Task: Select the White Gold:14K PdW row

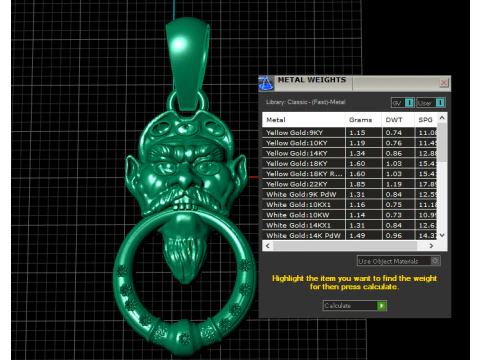Action: [349, 235]
